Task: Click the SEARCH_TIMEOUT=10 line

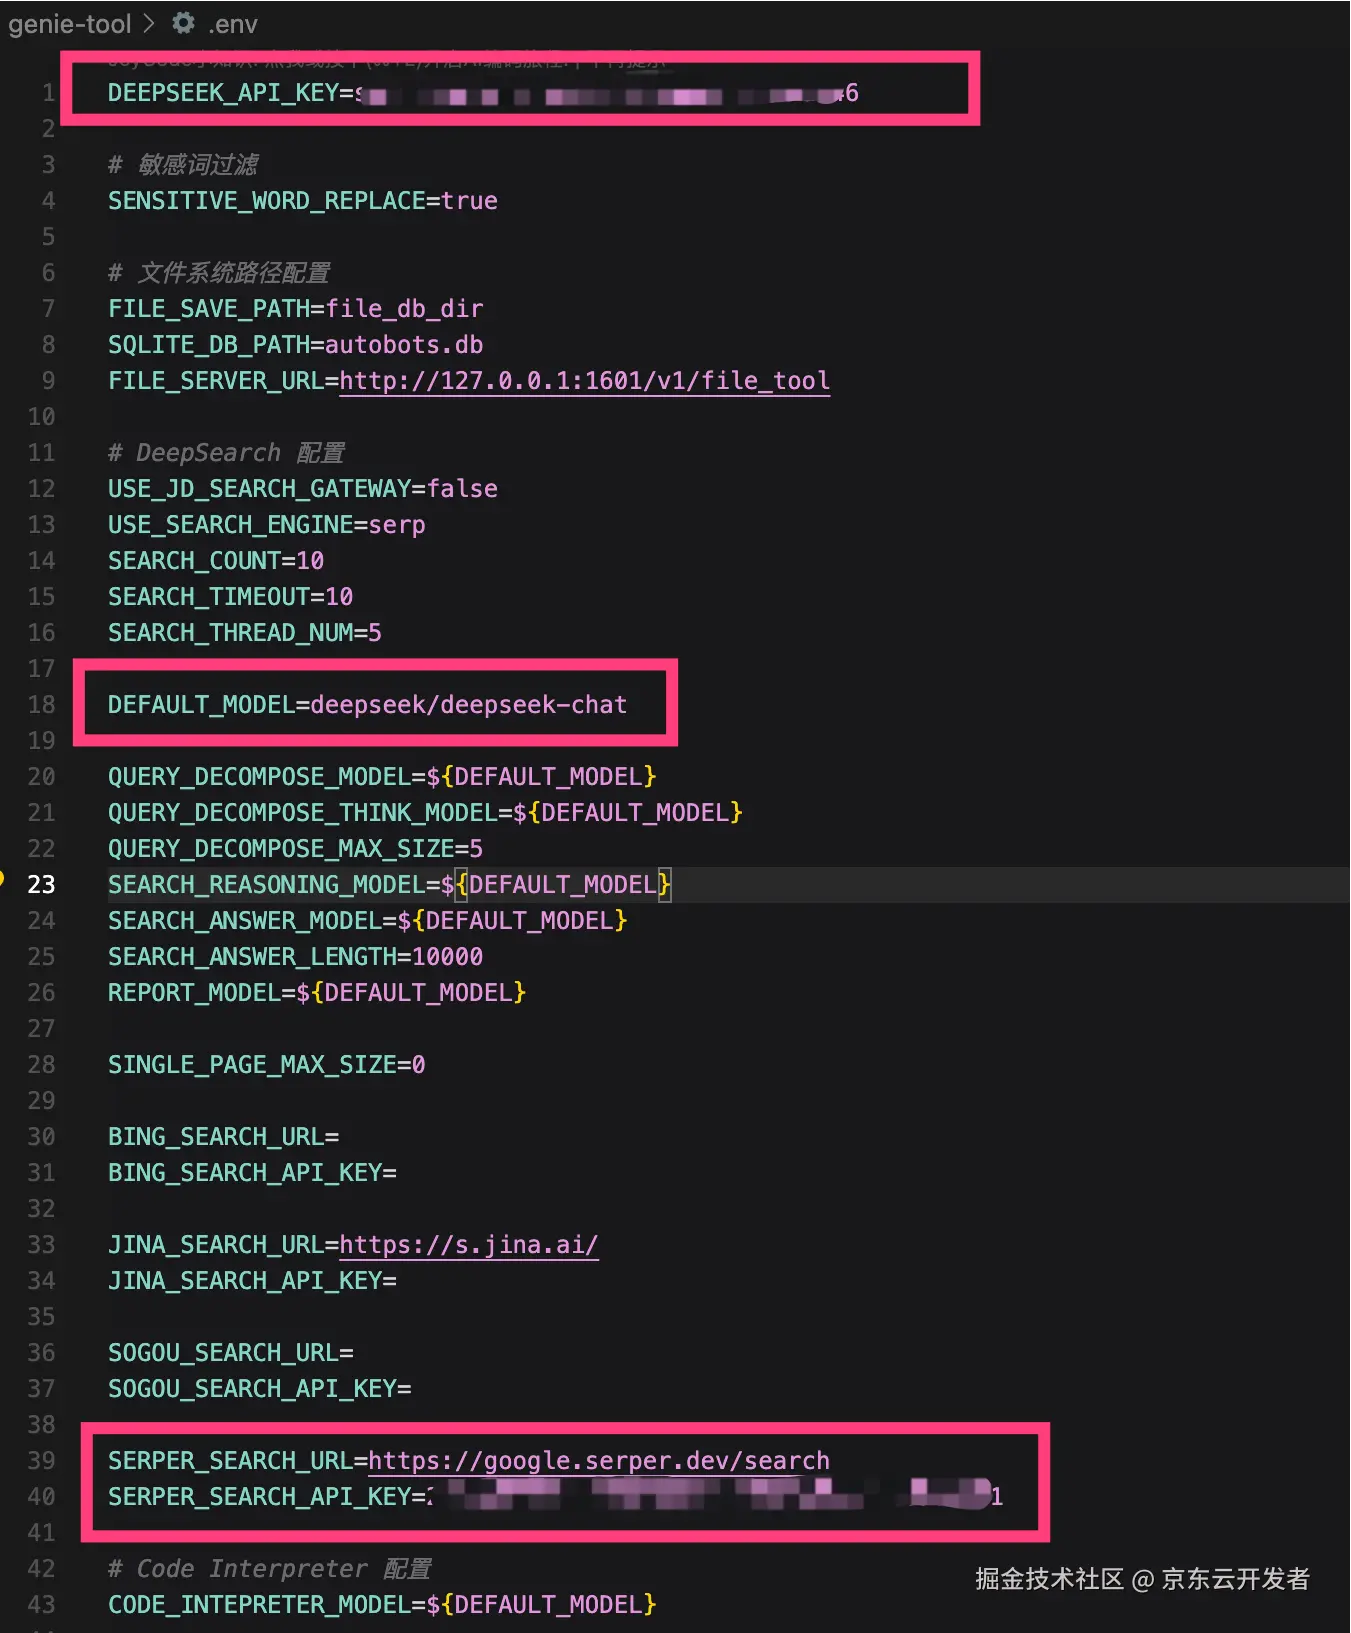Action: tap(230, 597)
